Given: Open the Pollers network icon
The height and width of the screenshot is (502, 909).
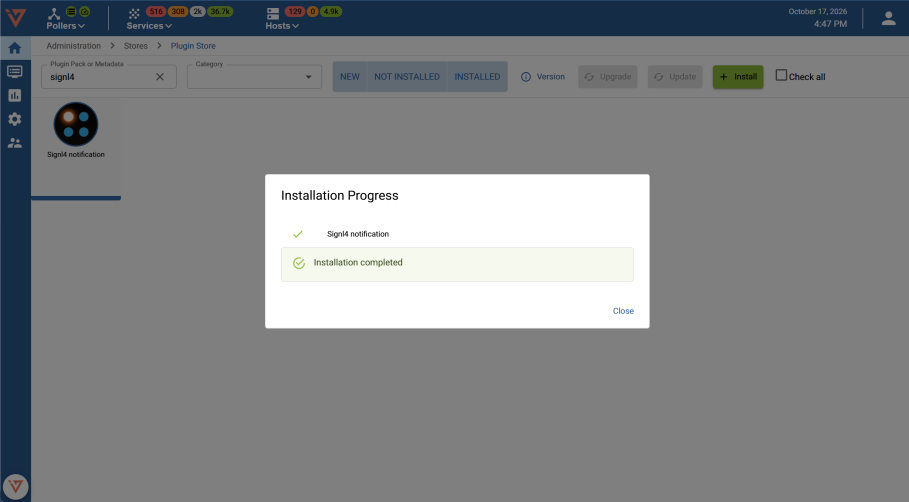Looking at the screenshot, I should coord(54,13).
